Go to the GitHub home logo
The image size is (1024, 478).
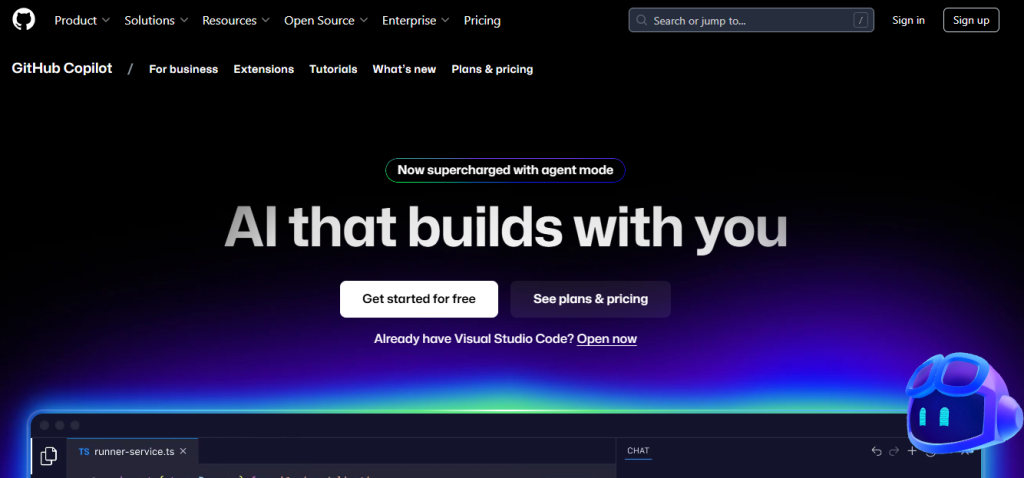coord(24,20)
